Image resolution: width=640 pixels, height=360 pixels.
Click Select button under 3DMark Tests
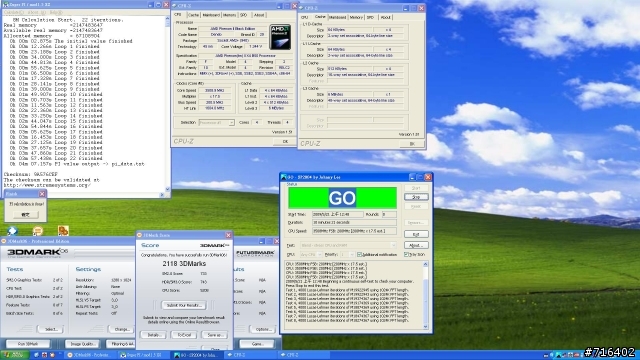click(51, 329)
